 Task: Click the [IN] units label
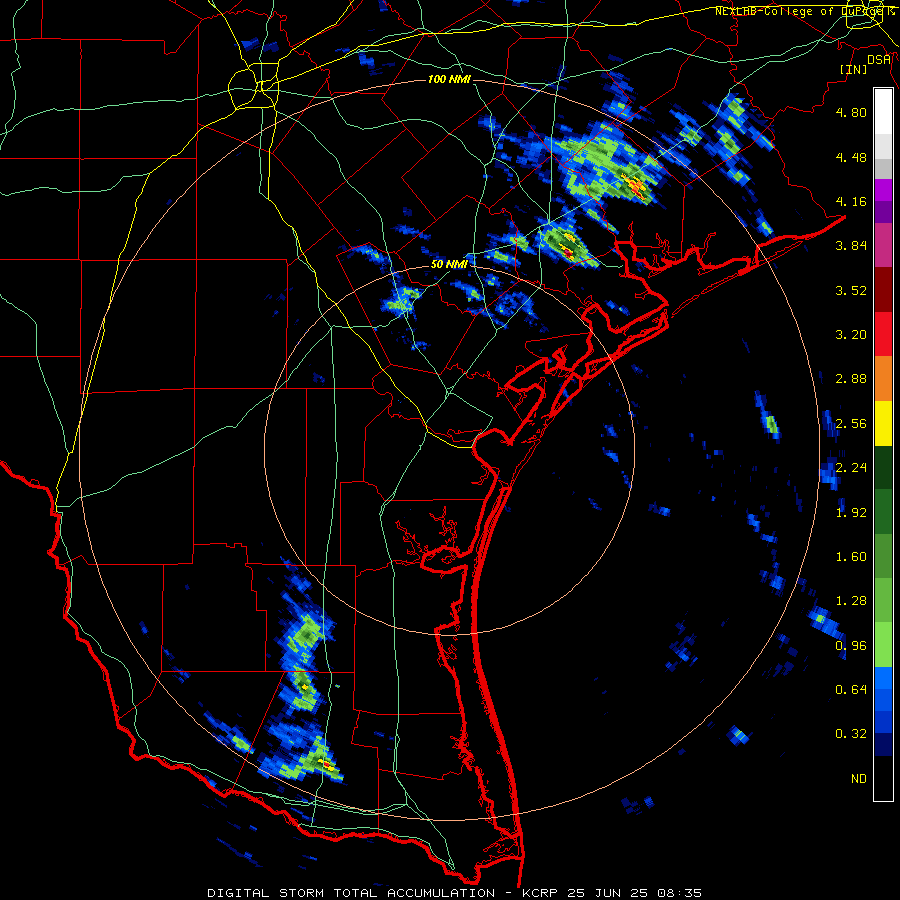[x=854, y=69]
